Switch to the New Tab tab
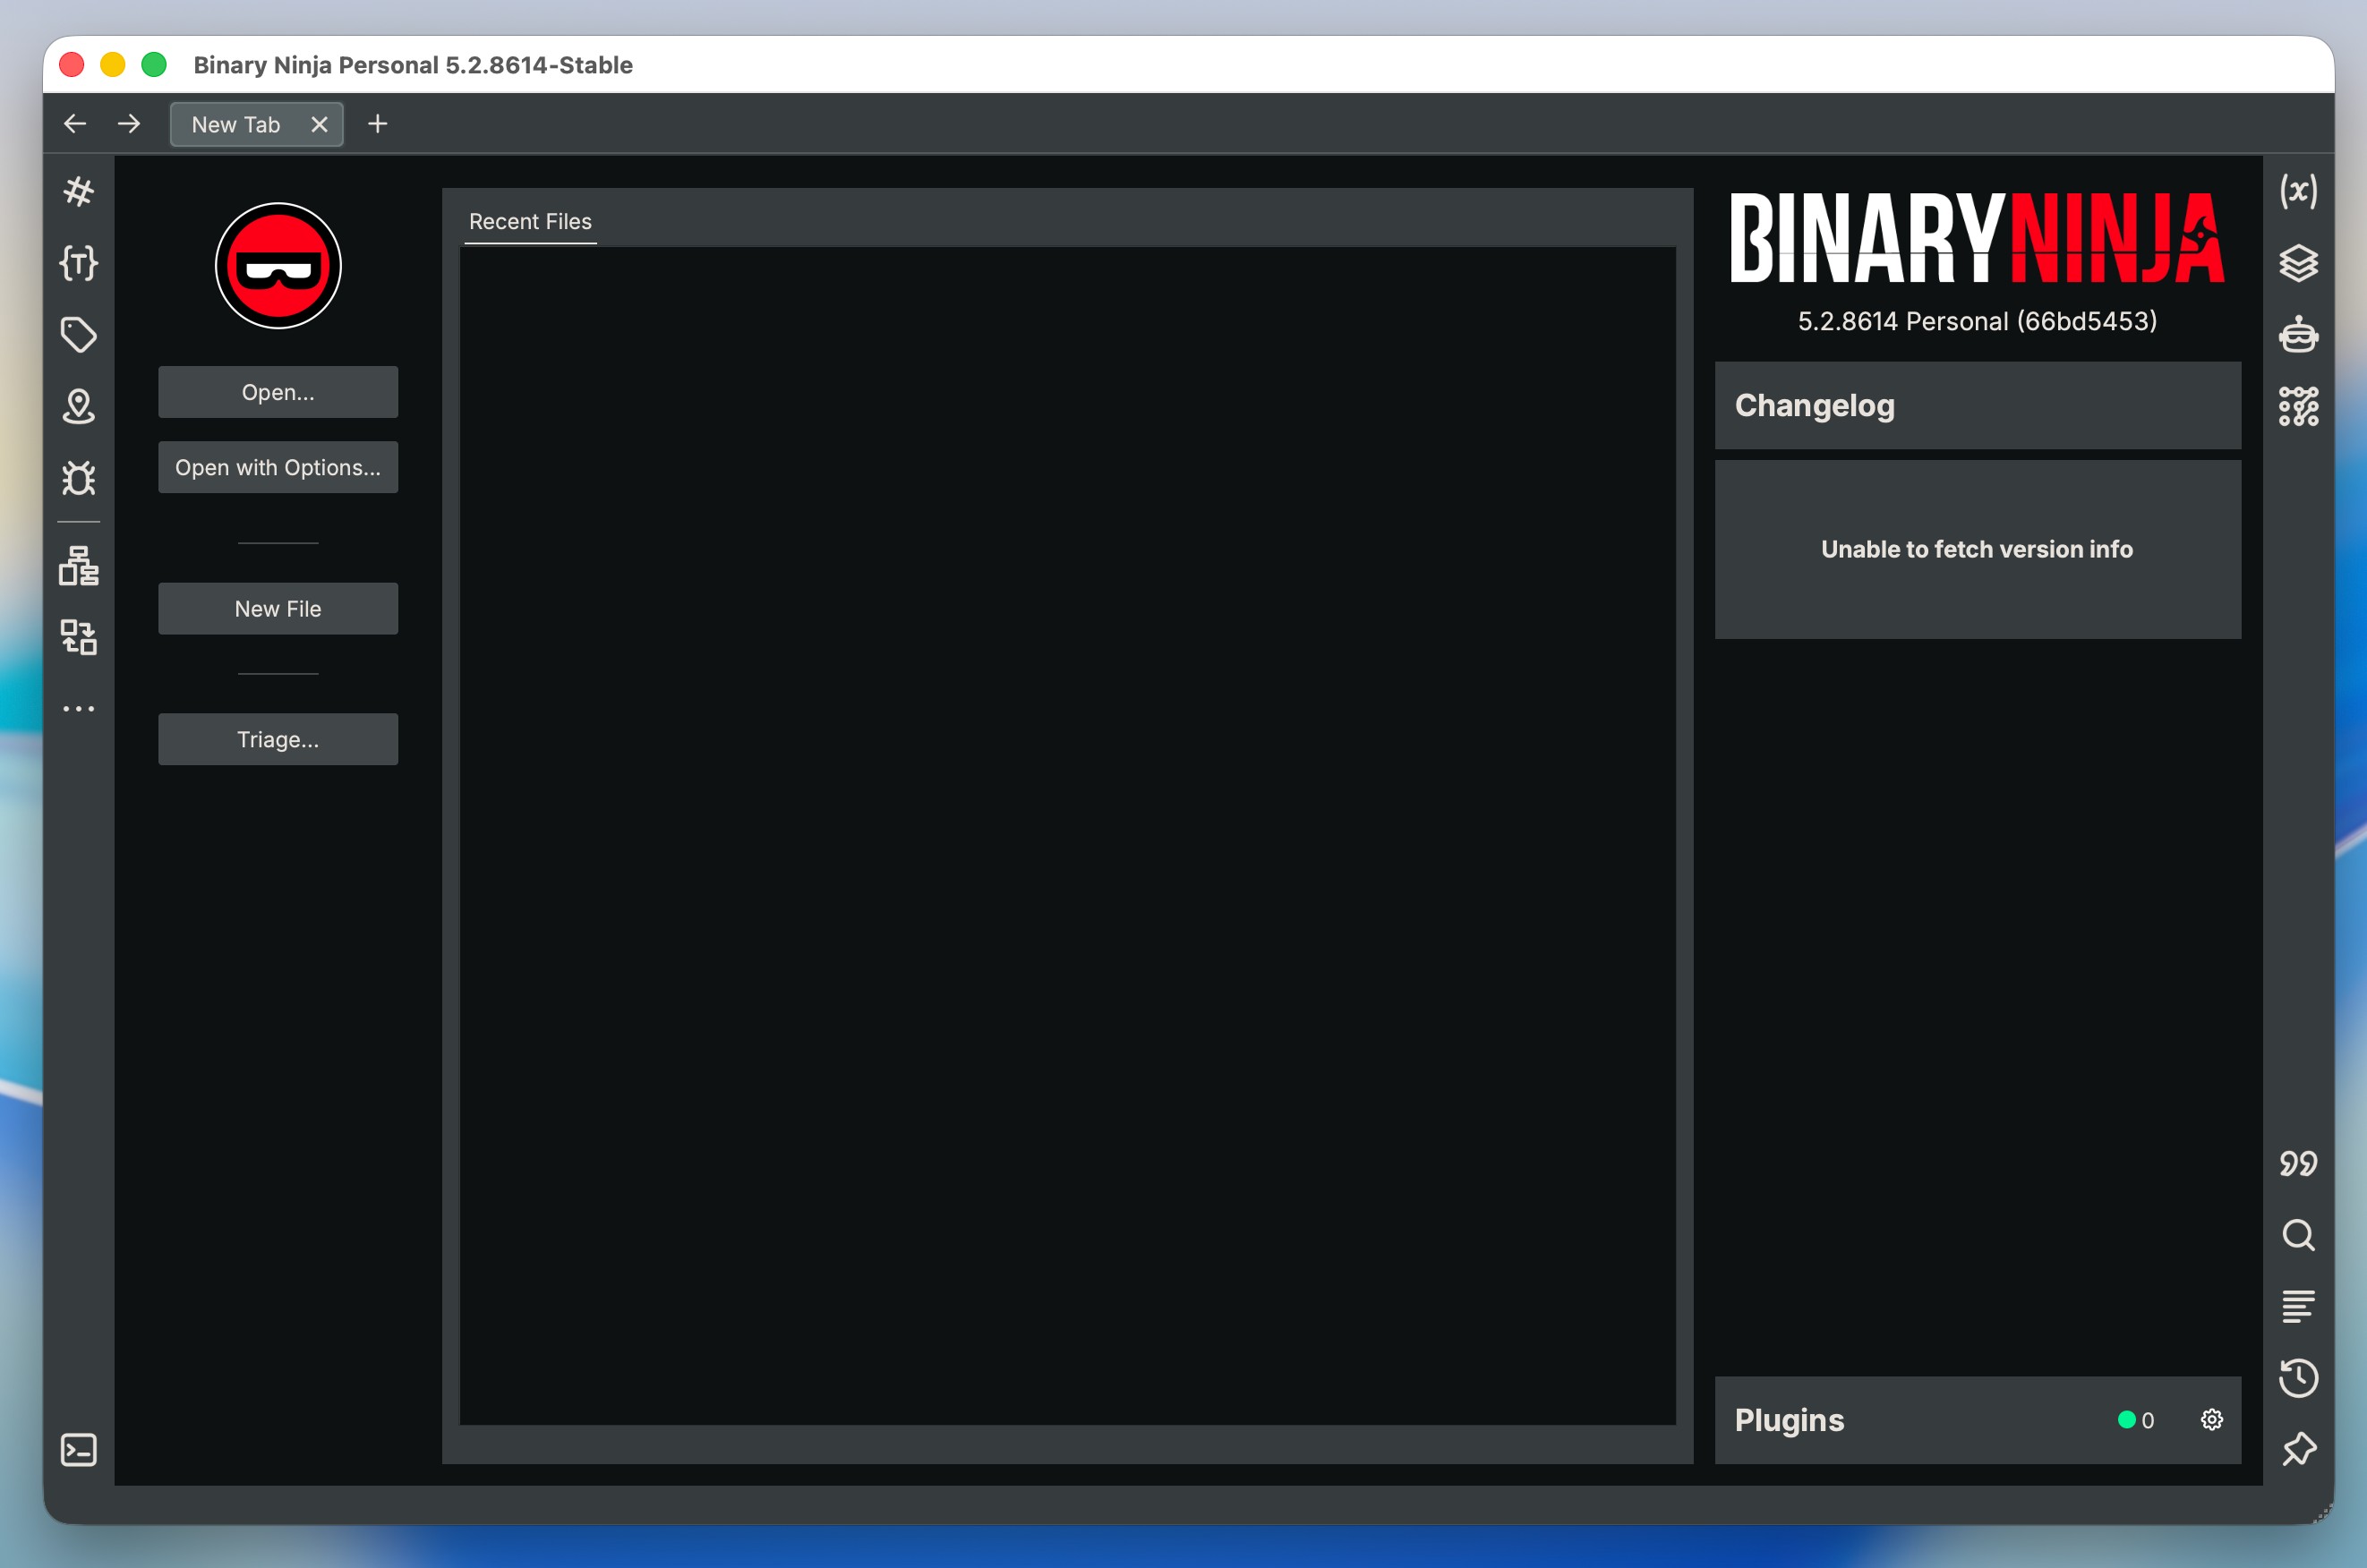 pos(236,125)
